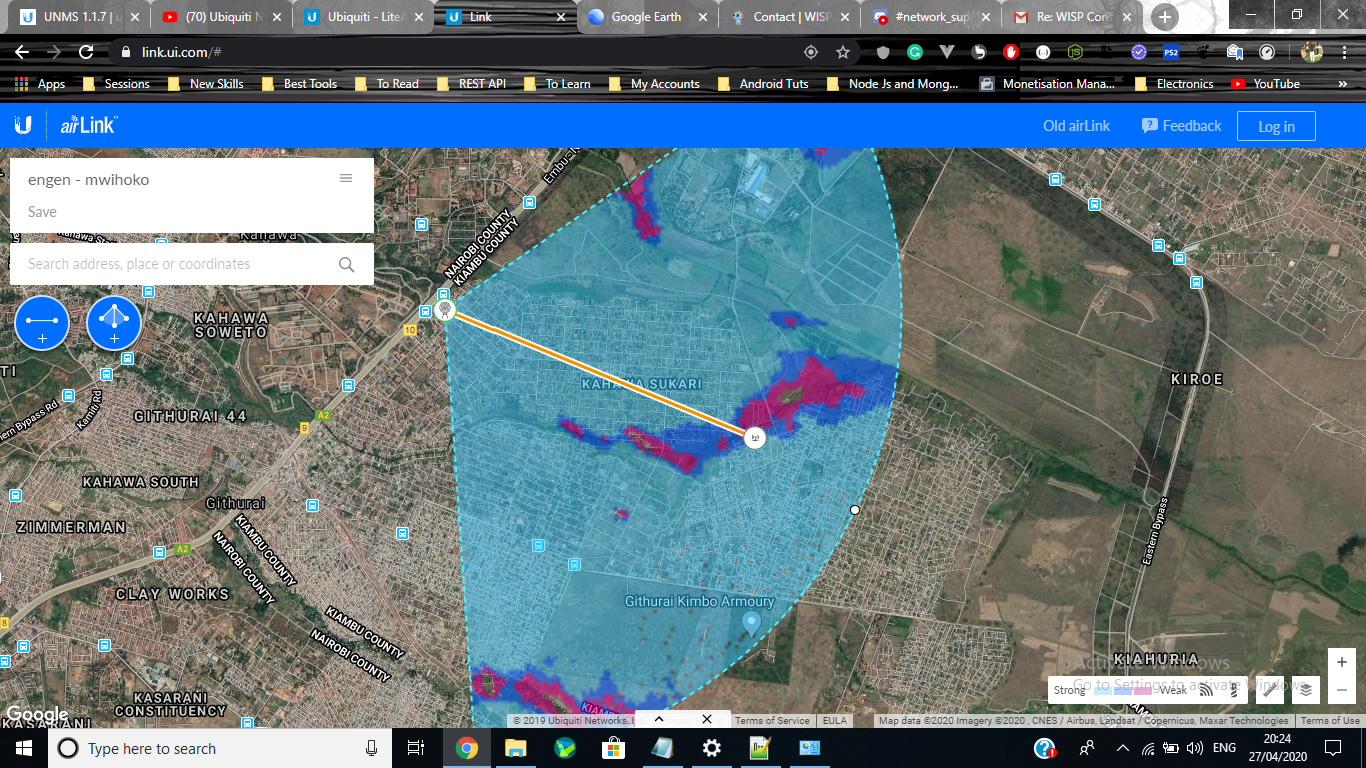The width and height of the screenshot is (1366, 768).
Task: Click the location target icon in address bar
Action: point(811,52)
